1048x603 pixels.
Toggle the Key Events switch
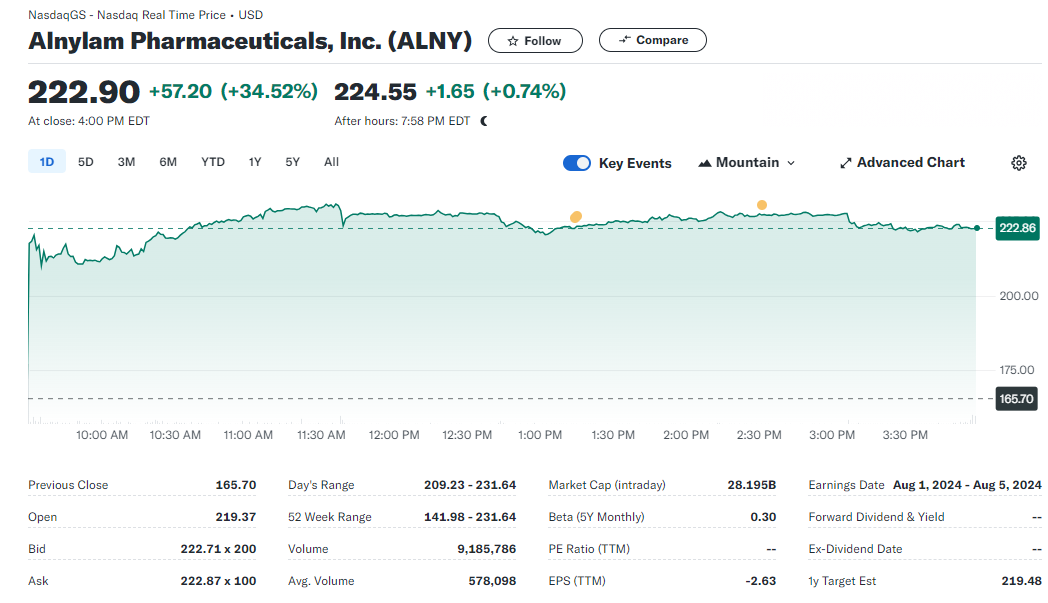point(577,163)
